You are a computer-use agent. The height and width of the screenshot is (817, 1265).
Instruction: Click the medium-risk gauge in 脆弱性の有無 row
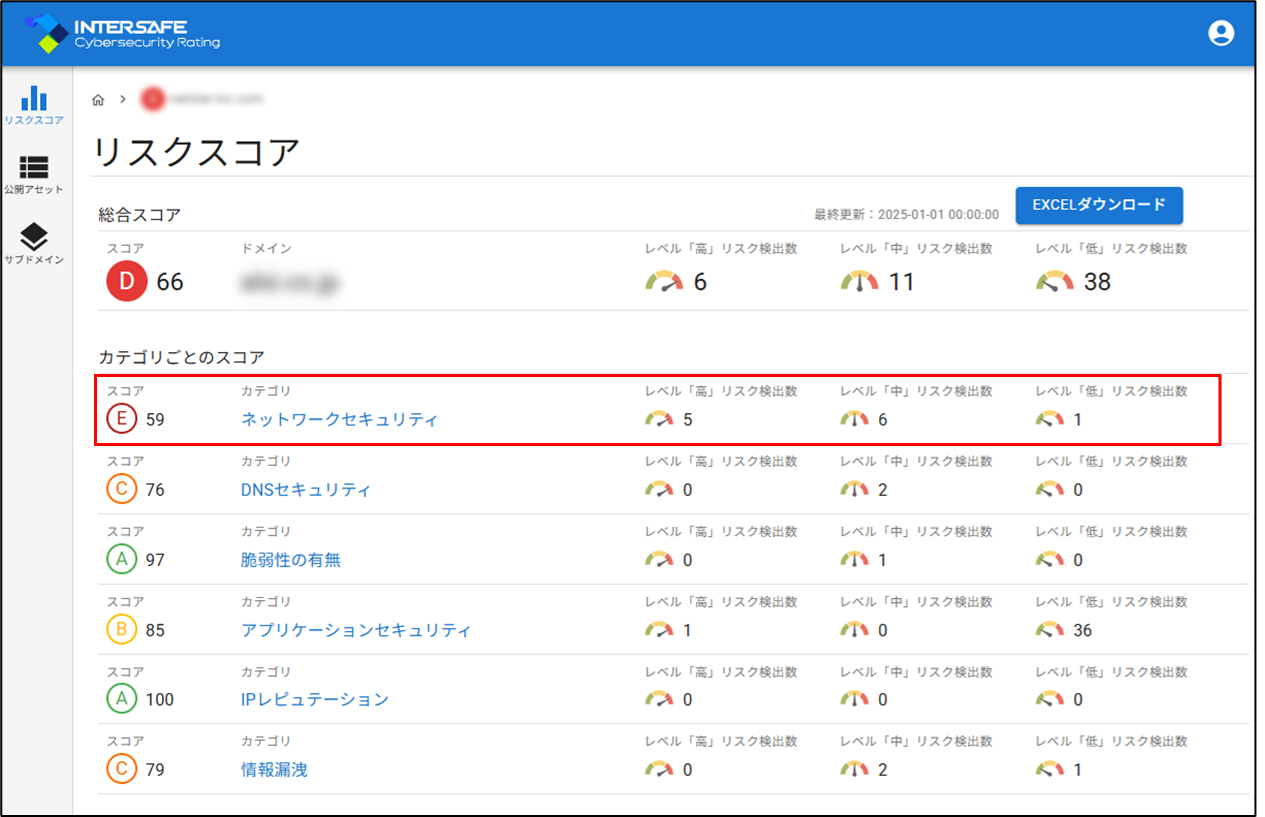[855, 560]
